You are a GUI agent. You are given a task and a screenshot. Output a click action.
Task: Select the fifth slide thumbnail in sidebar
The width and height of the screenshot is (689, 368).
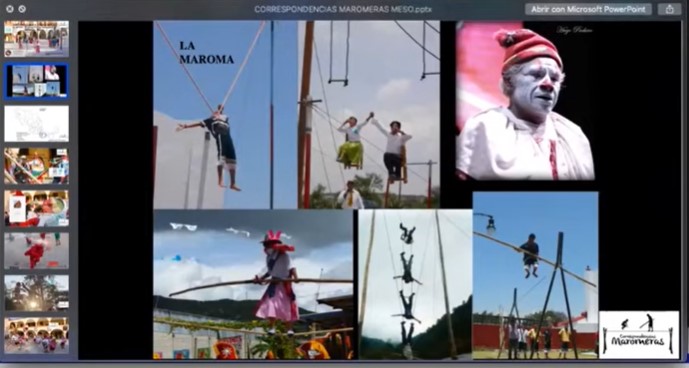point(36,208)
